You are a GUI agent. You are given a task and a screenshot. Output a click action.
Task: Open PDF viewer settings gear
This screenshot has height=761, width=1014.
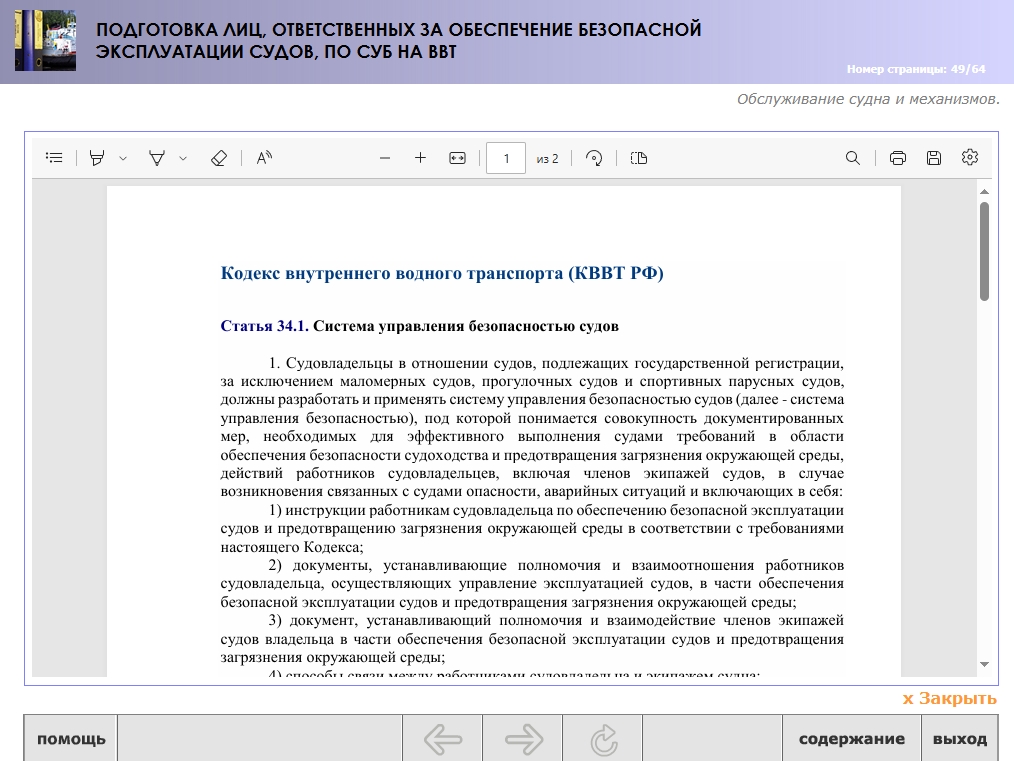(x=969, y=158)
